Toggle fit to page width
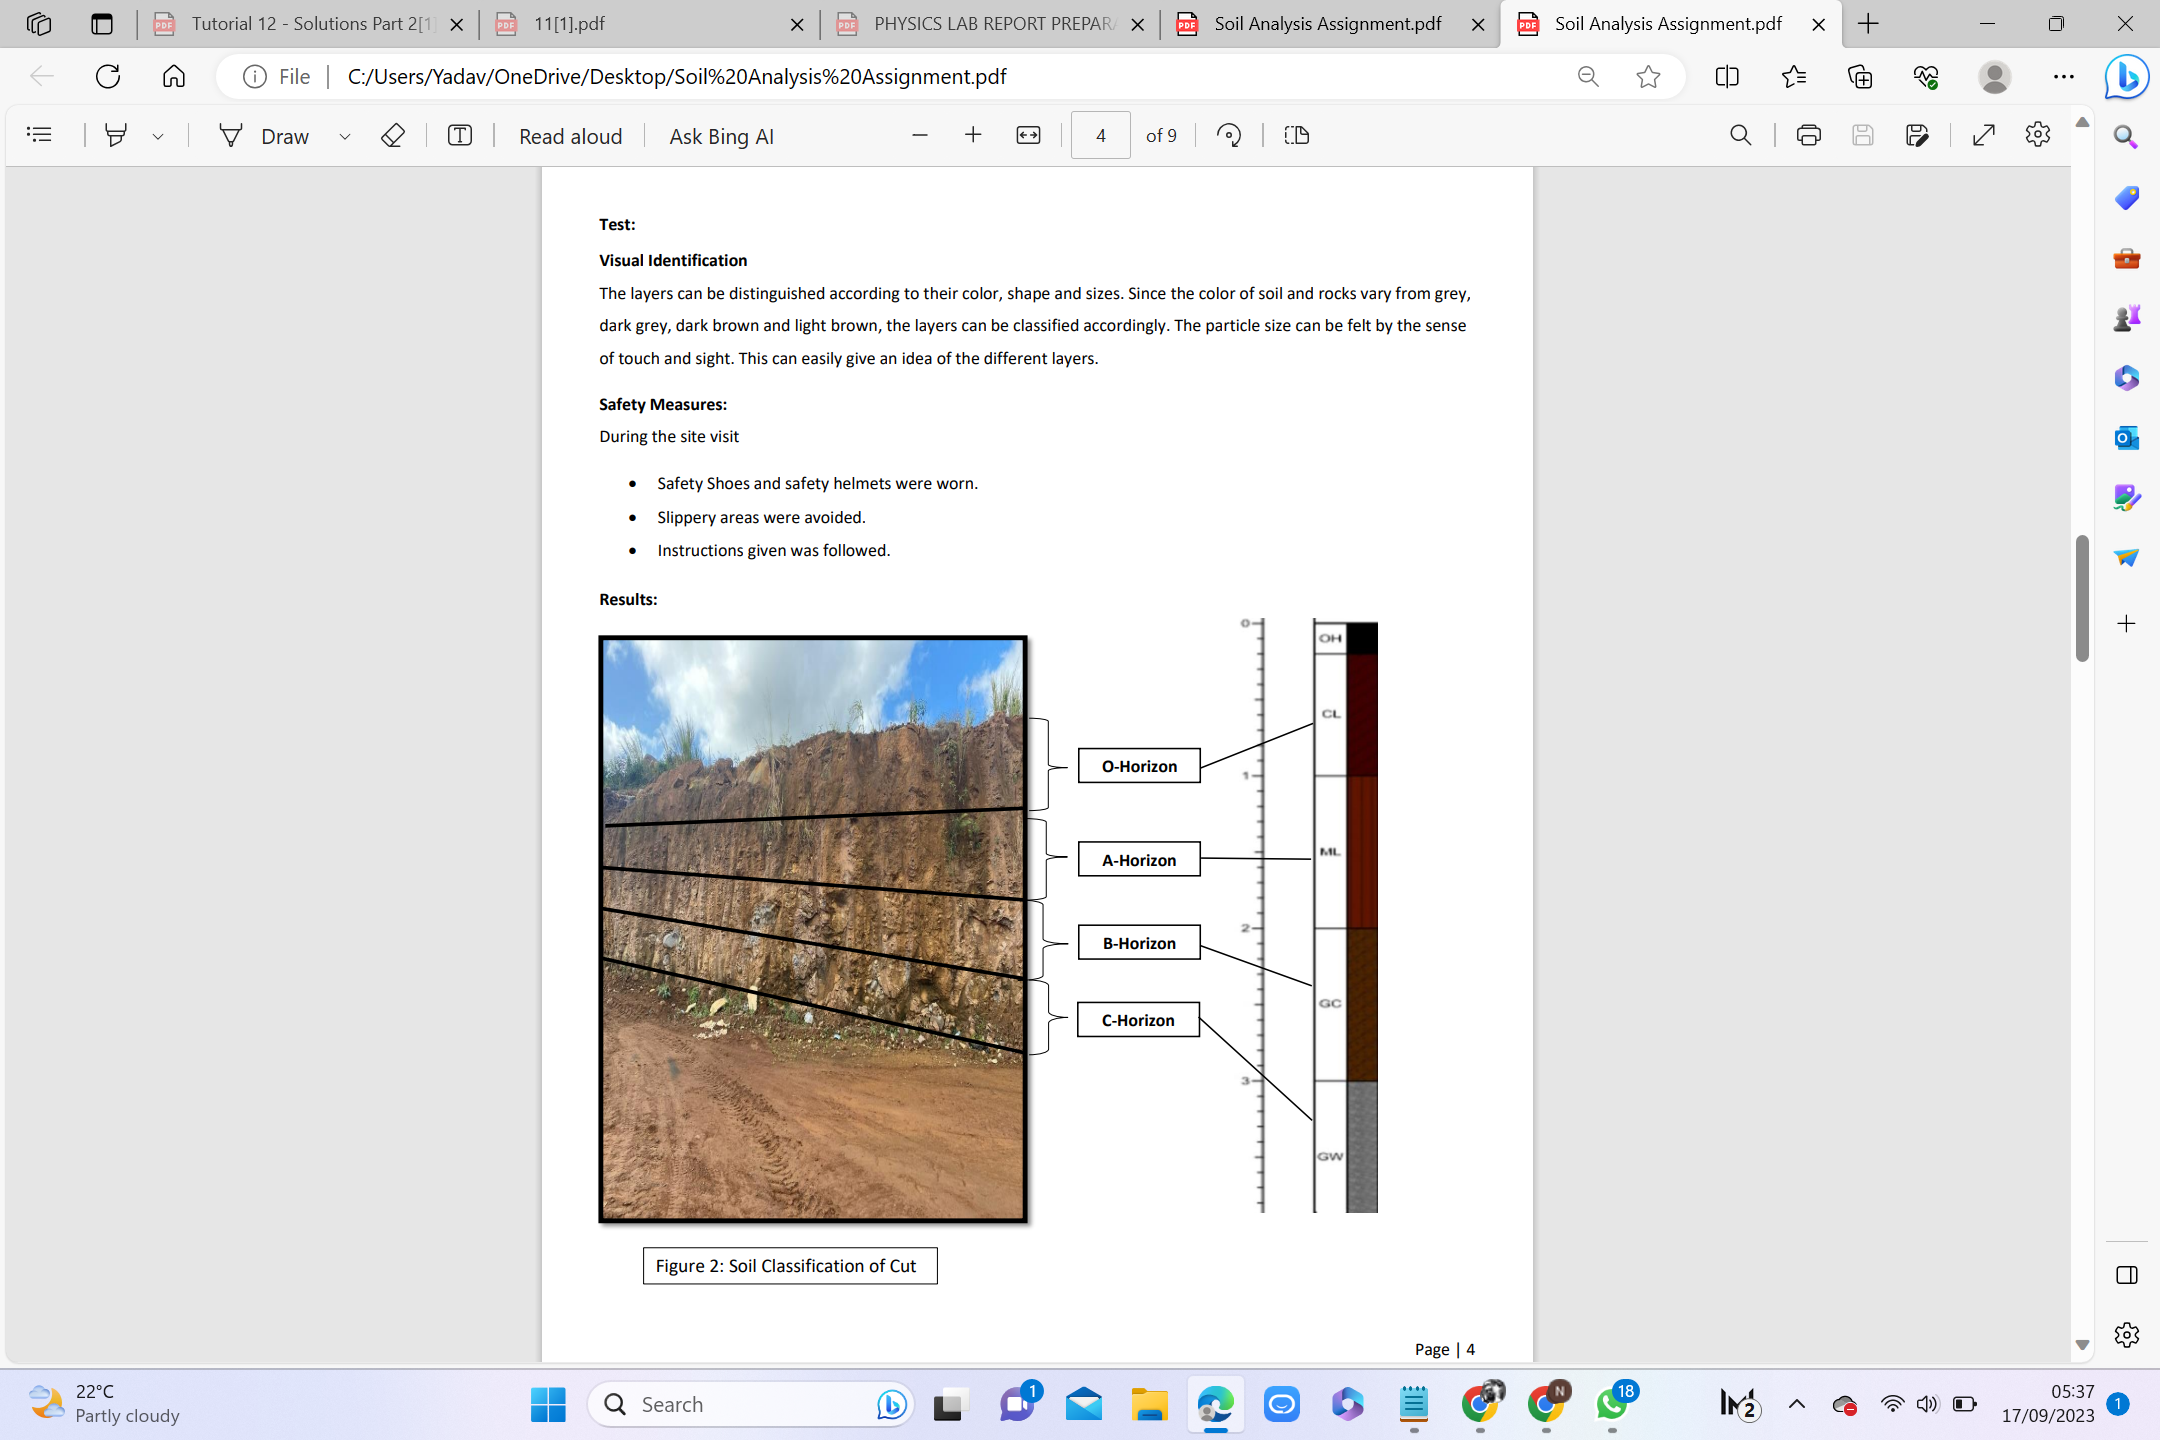 coord(1027,135)
